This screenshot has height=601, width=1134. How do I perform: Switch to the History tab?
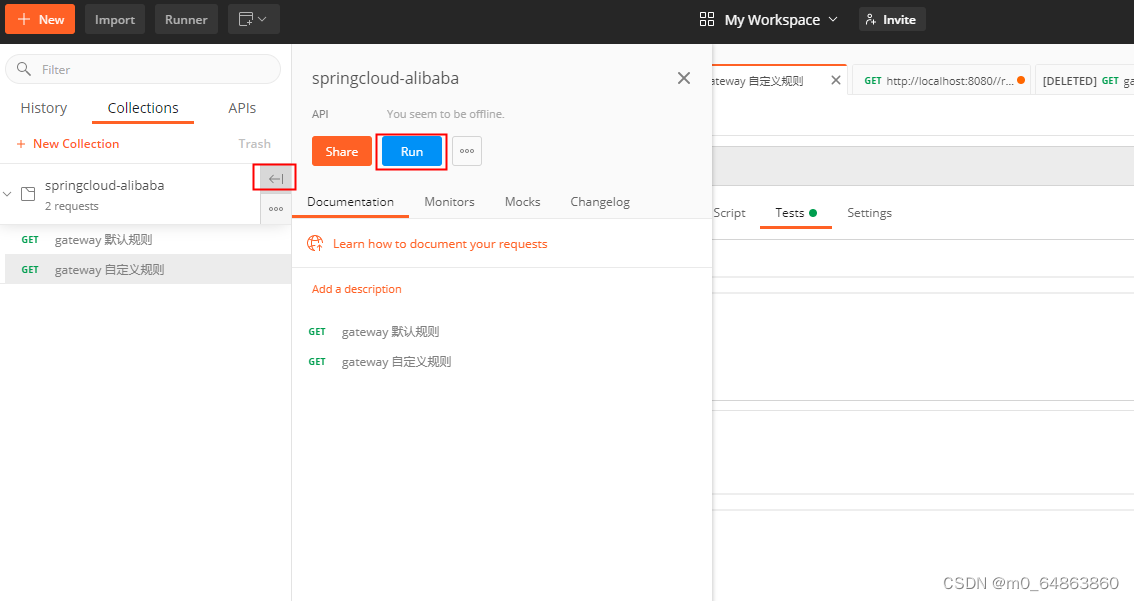click(43, 108)
